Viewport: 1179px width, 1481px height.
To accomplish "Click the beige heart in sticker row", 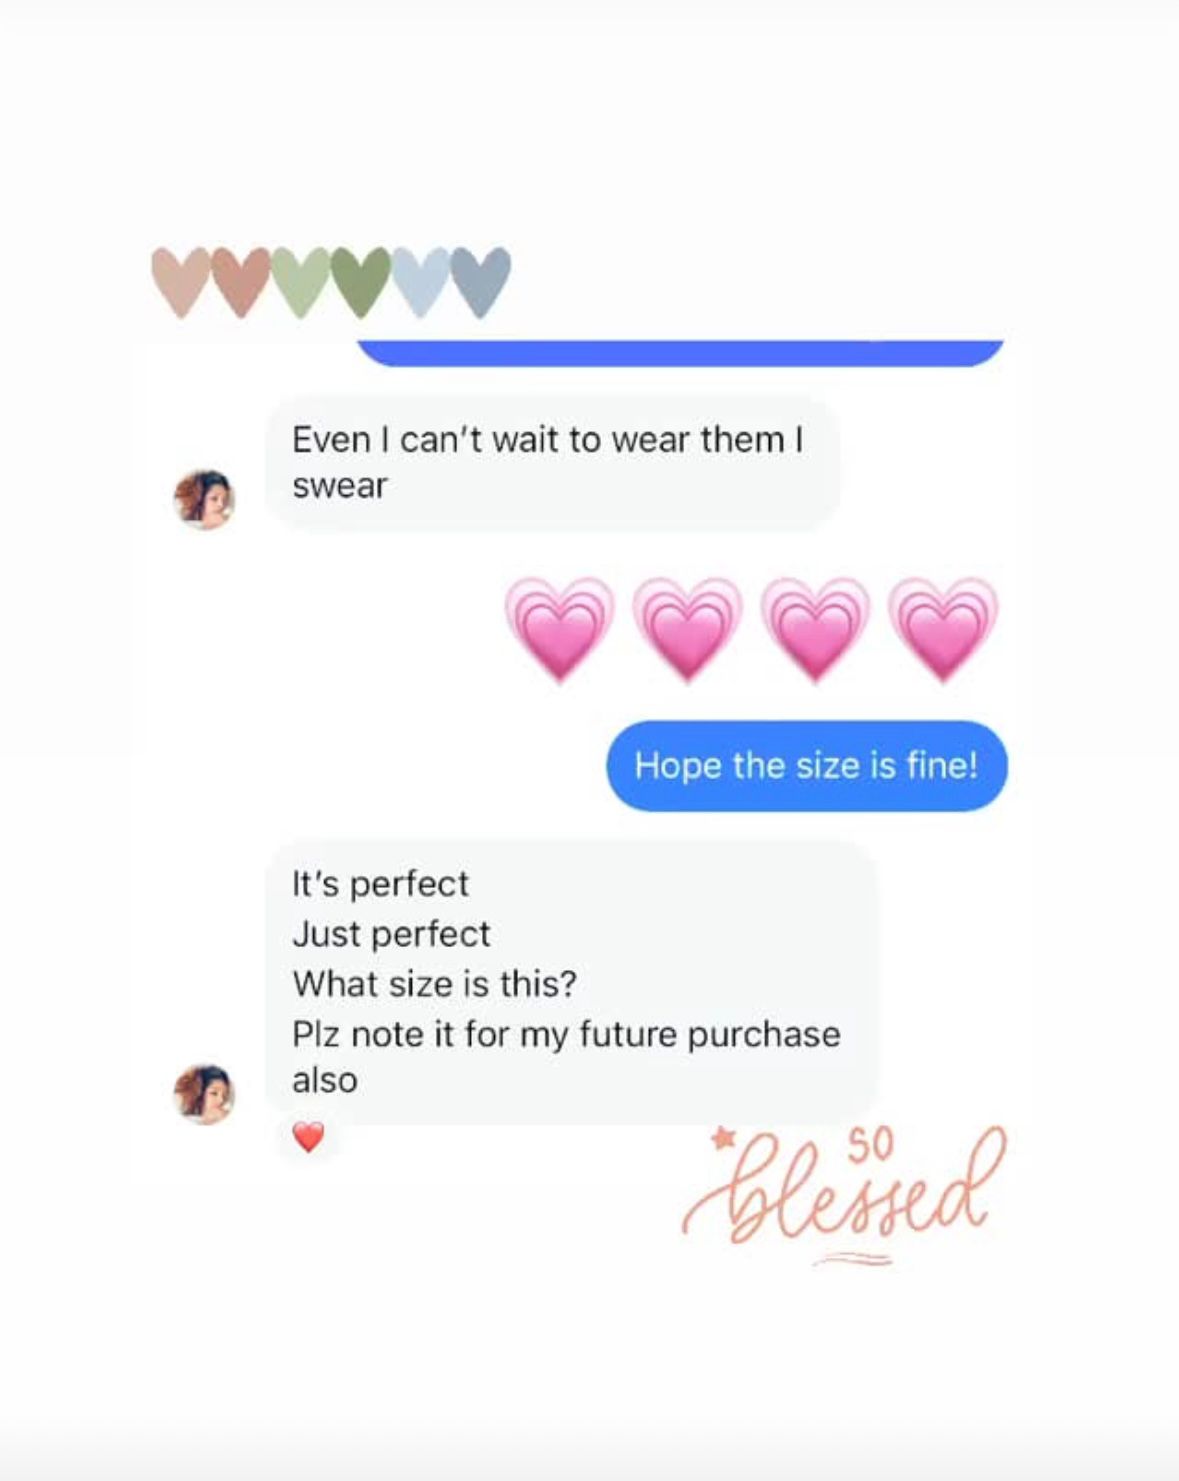I will point(181,282).
